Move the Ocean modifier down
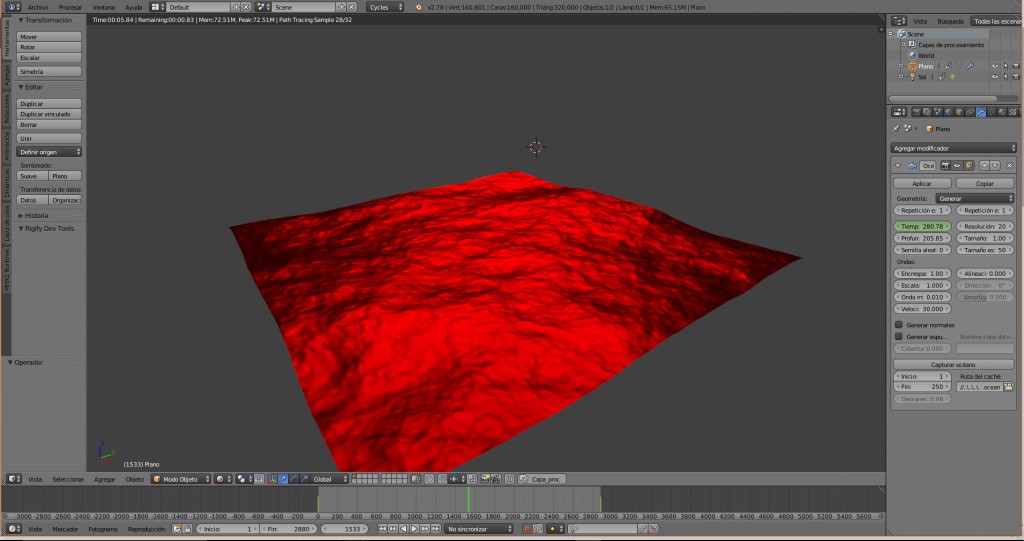 pyautogui.click(x=995, y=165)
